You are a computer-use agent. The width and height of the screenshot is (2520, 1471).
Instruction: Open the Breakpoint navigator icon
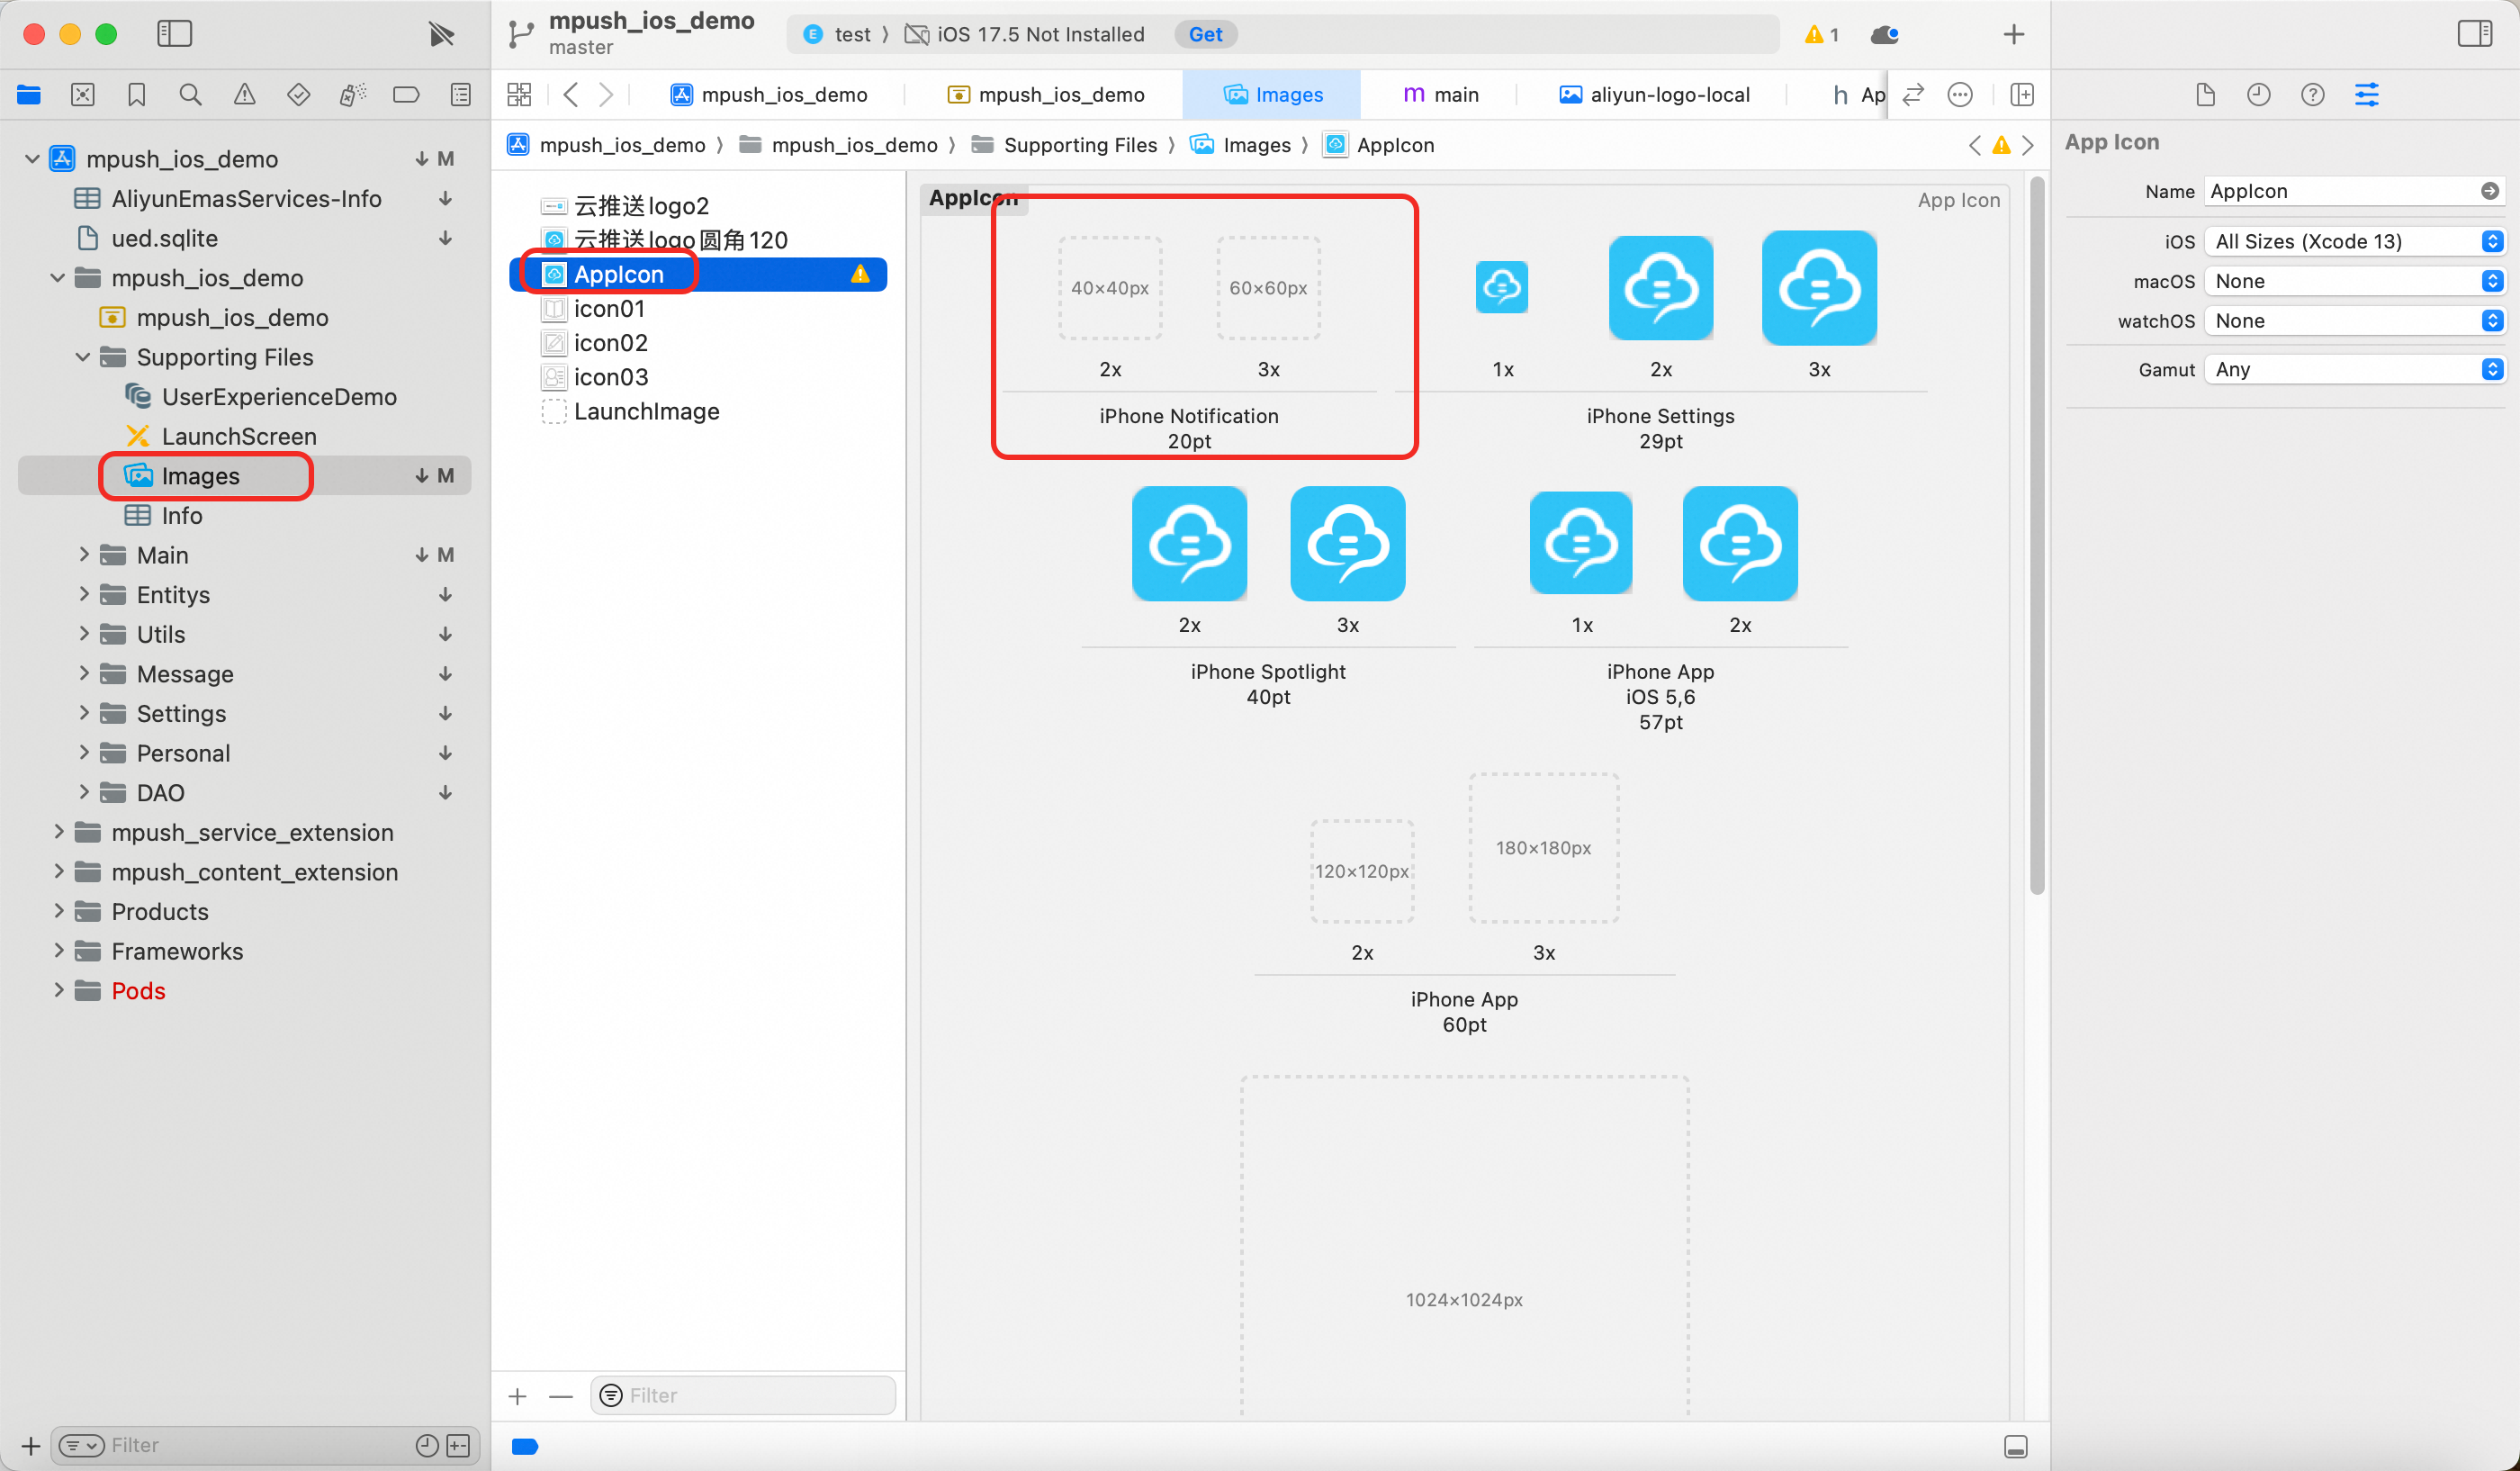[x=406, y=95]
